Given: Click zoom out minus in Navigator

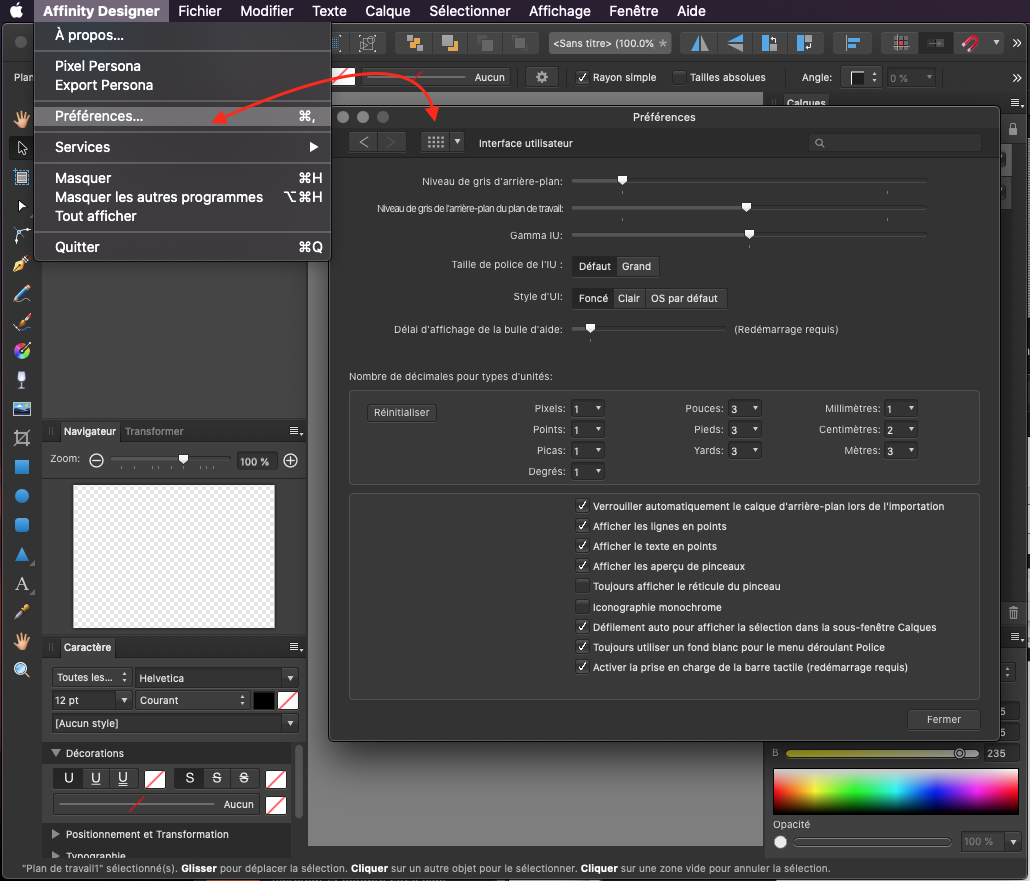Looking at the screenshot, I should [x=97, y=461].
